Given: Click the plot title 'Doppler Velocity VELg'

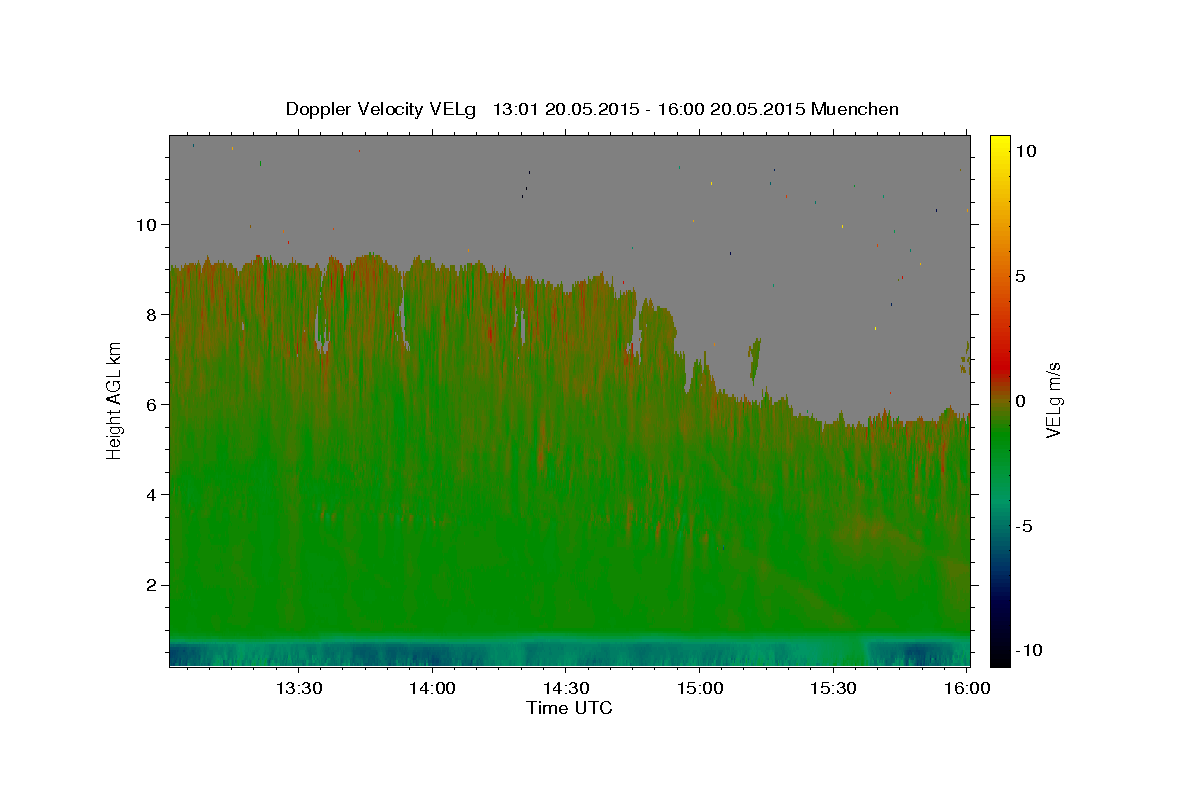Looking at the screenshot, I should (x=380, y=109).
